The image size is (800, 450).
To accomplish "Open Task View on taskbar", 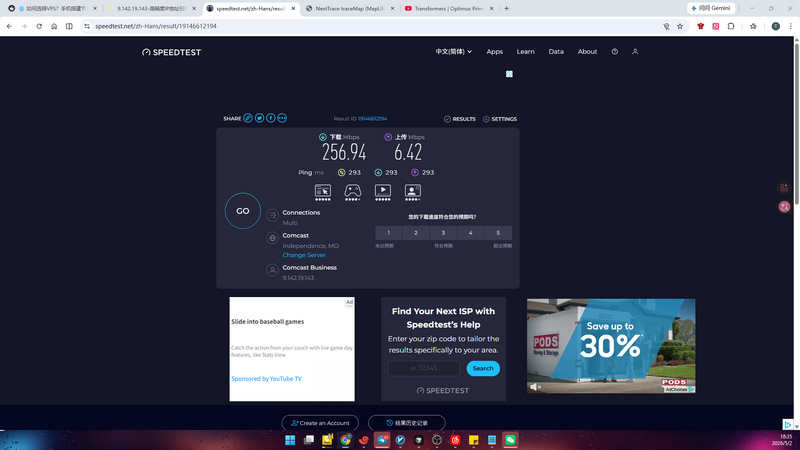I will pyautogui.click(x=309, y=440).
